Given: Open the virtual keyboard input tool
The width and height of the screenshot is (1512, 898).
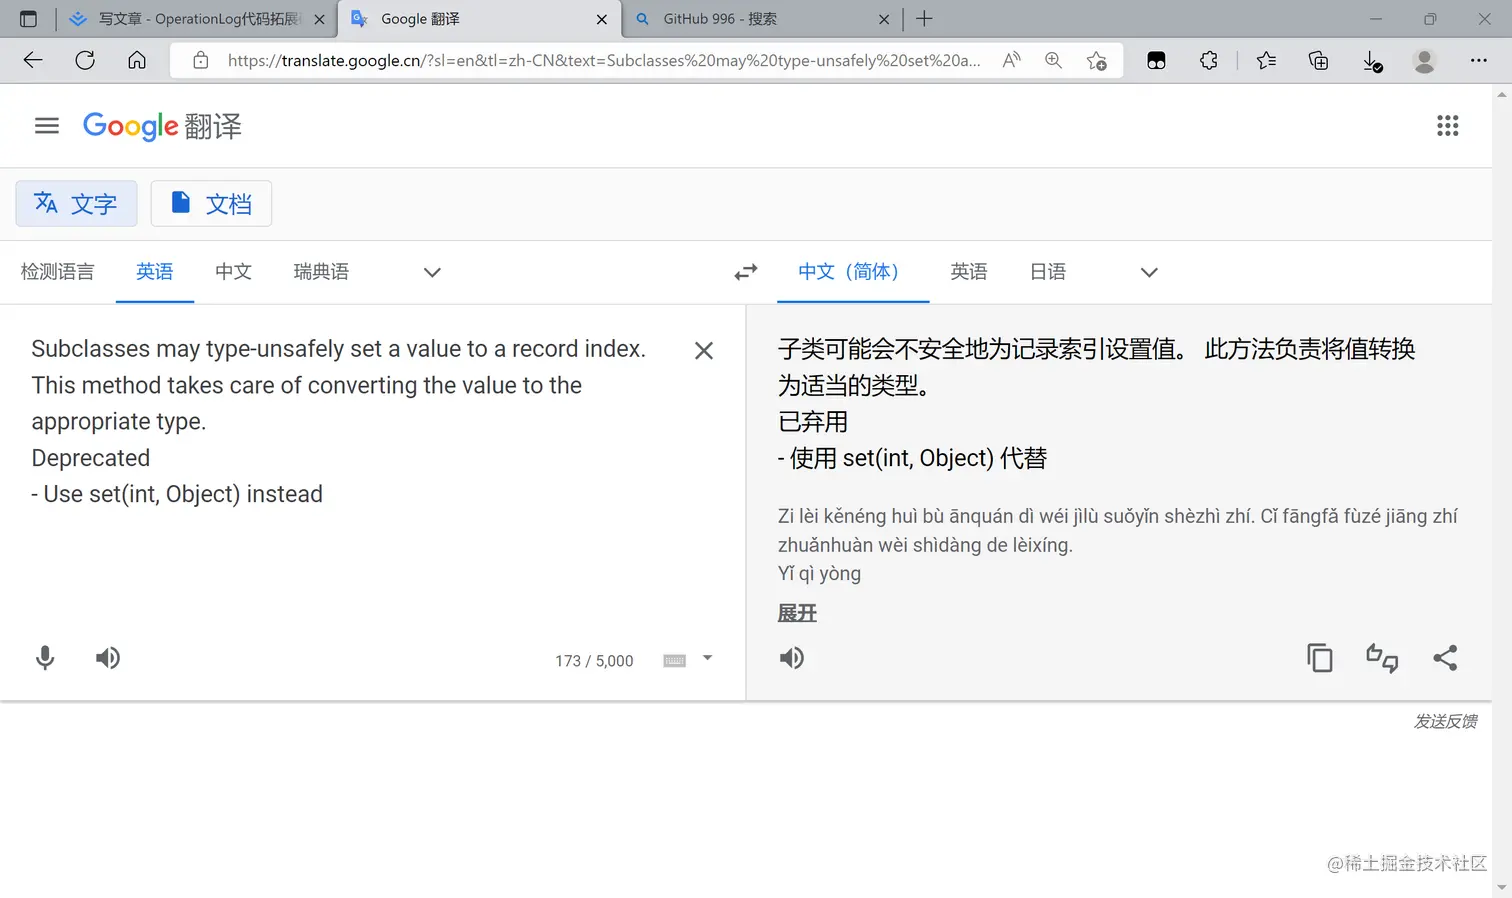Looking at the screenshot, I should tap(675, 660).
